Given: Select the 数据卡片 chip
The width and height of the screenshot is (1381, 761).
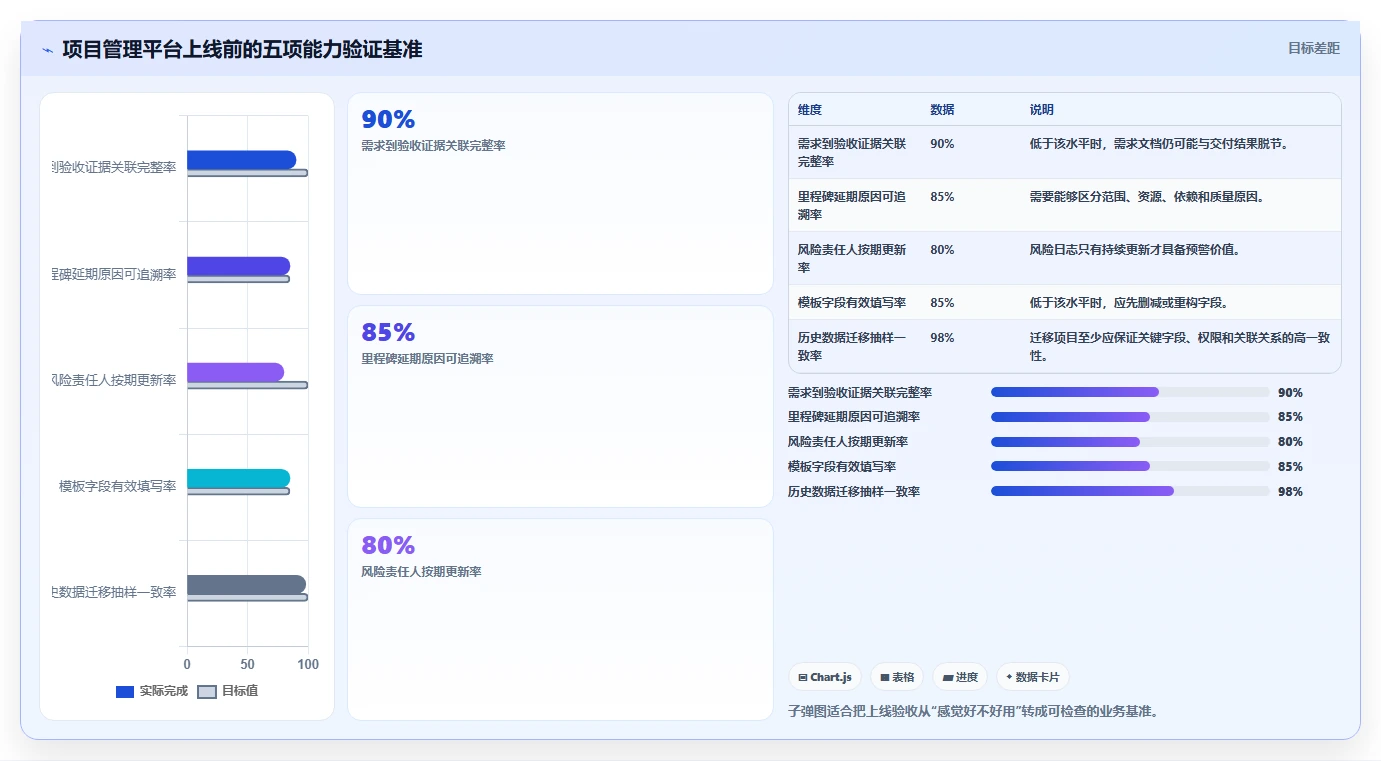Looking at the screenshot, I should coord(1033,677).
